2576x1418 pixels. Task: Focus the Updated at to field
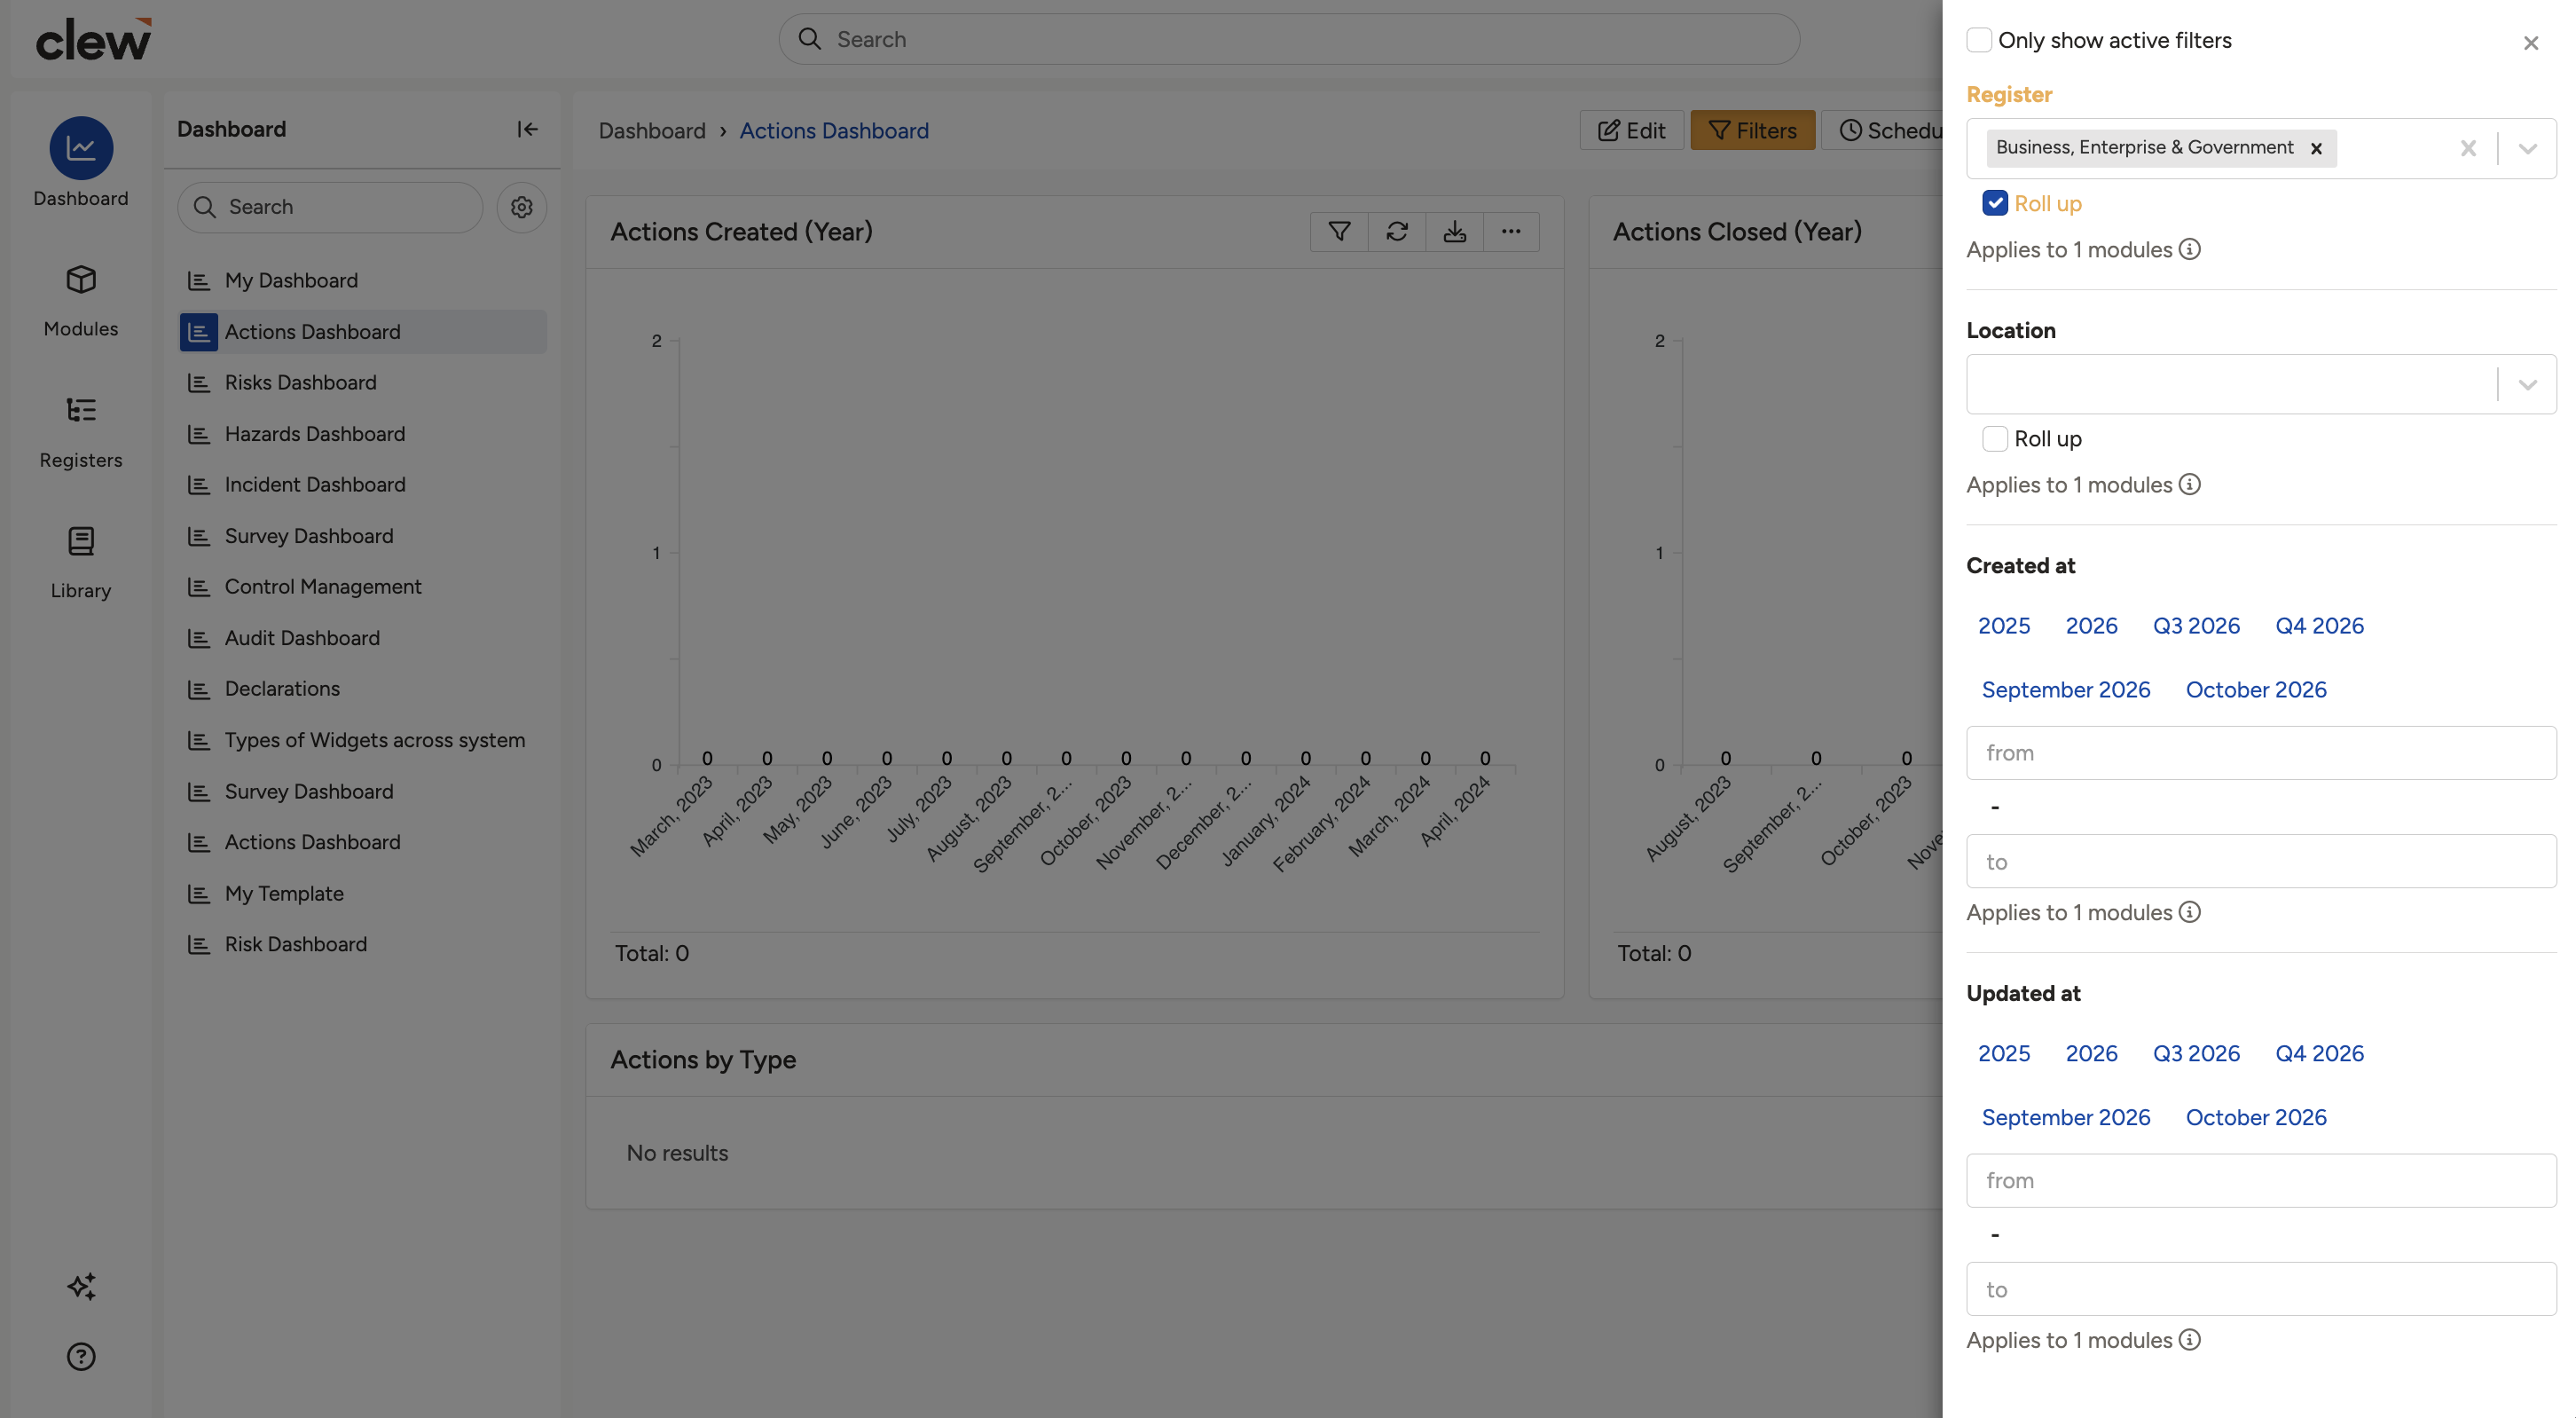click(2260, 1289)
